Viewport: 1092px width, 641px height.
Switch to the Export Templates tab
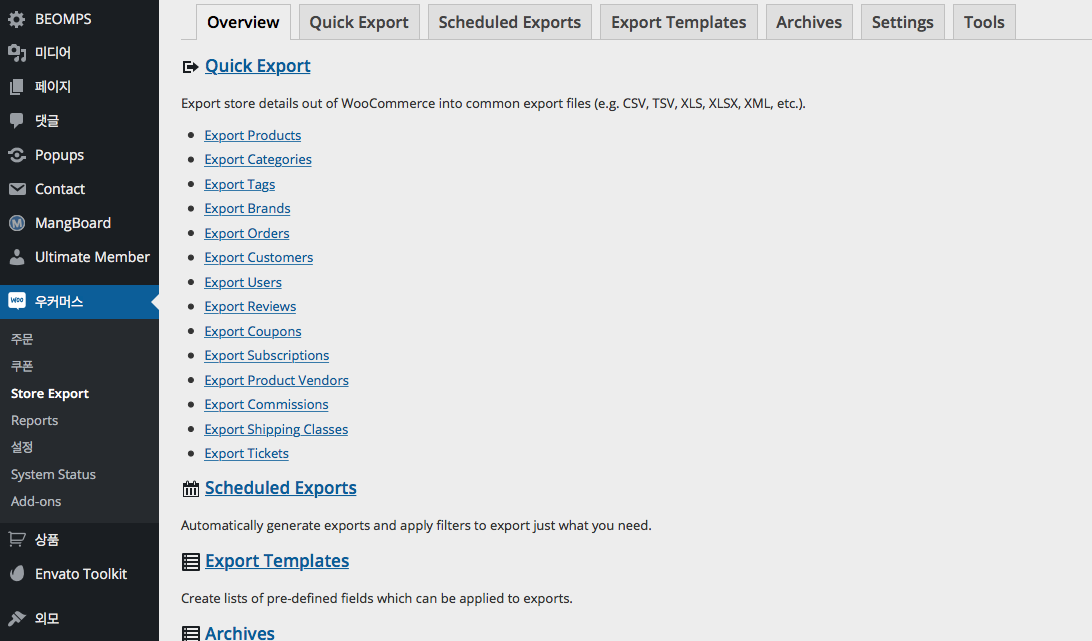point(678,22)
